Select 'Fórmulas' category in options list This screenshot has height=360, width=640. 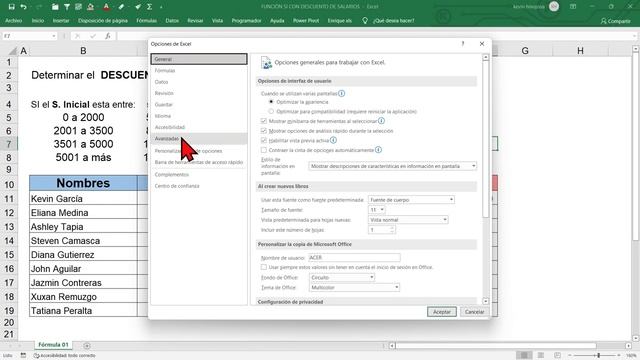tap(199, 71)
